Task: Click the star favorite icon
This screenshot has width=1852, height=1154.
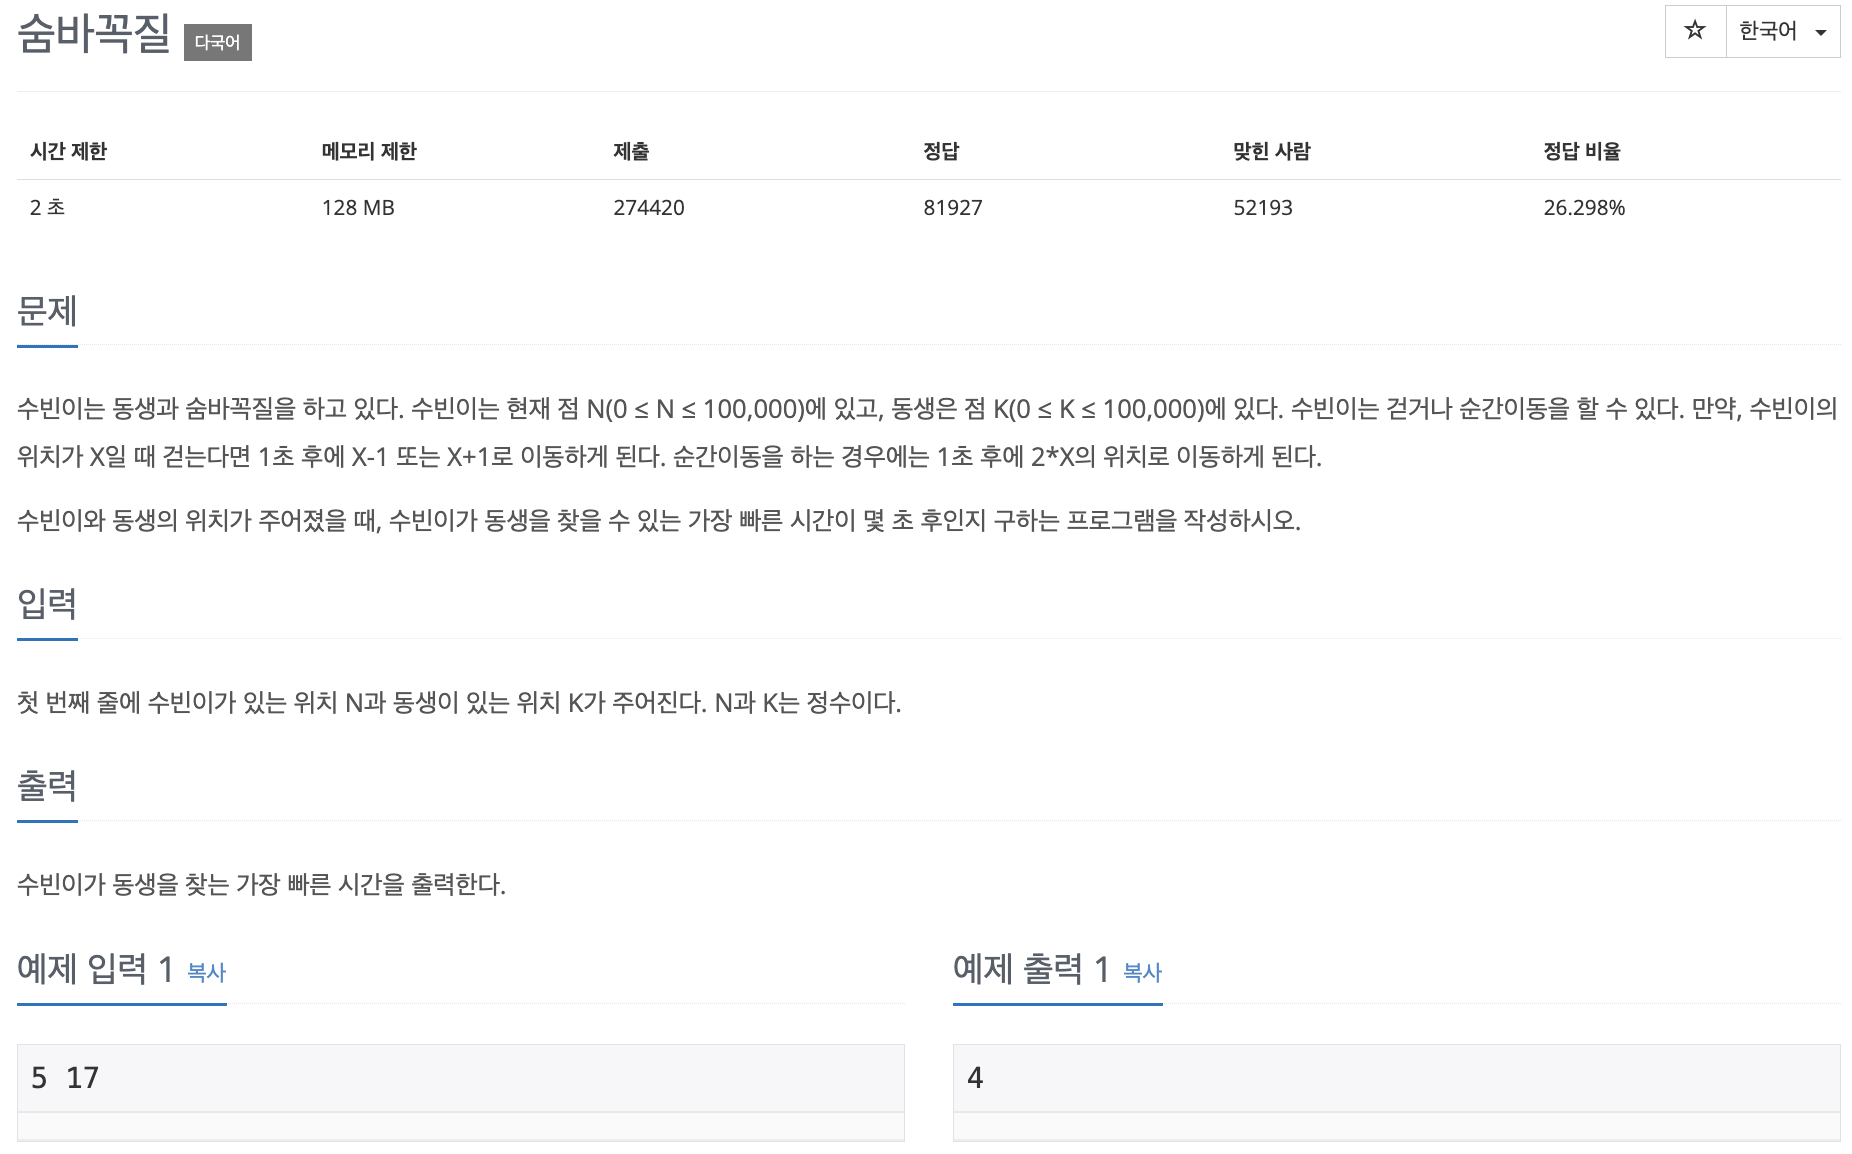Action: pos(1695,31)
